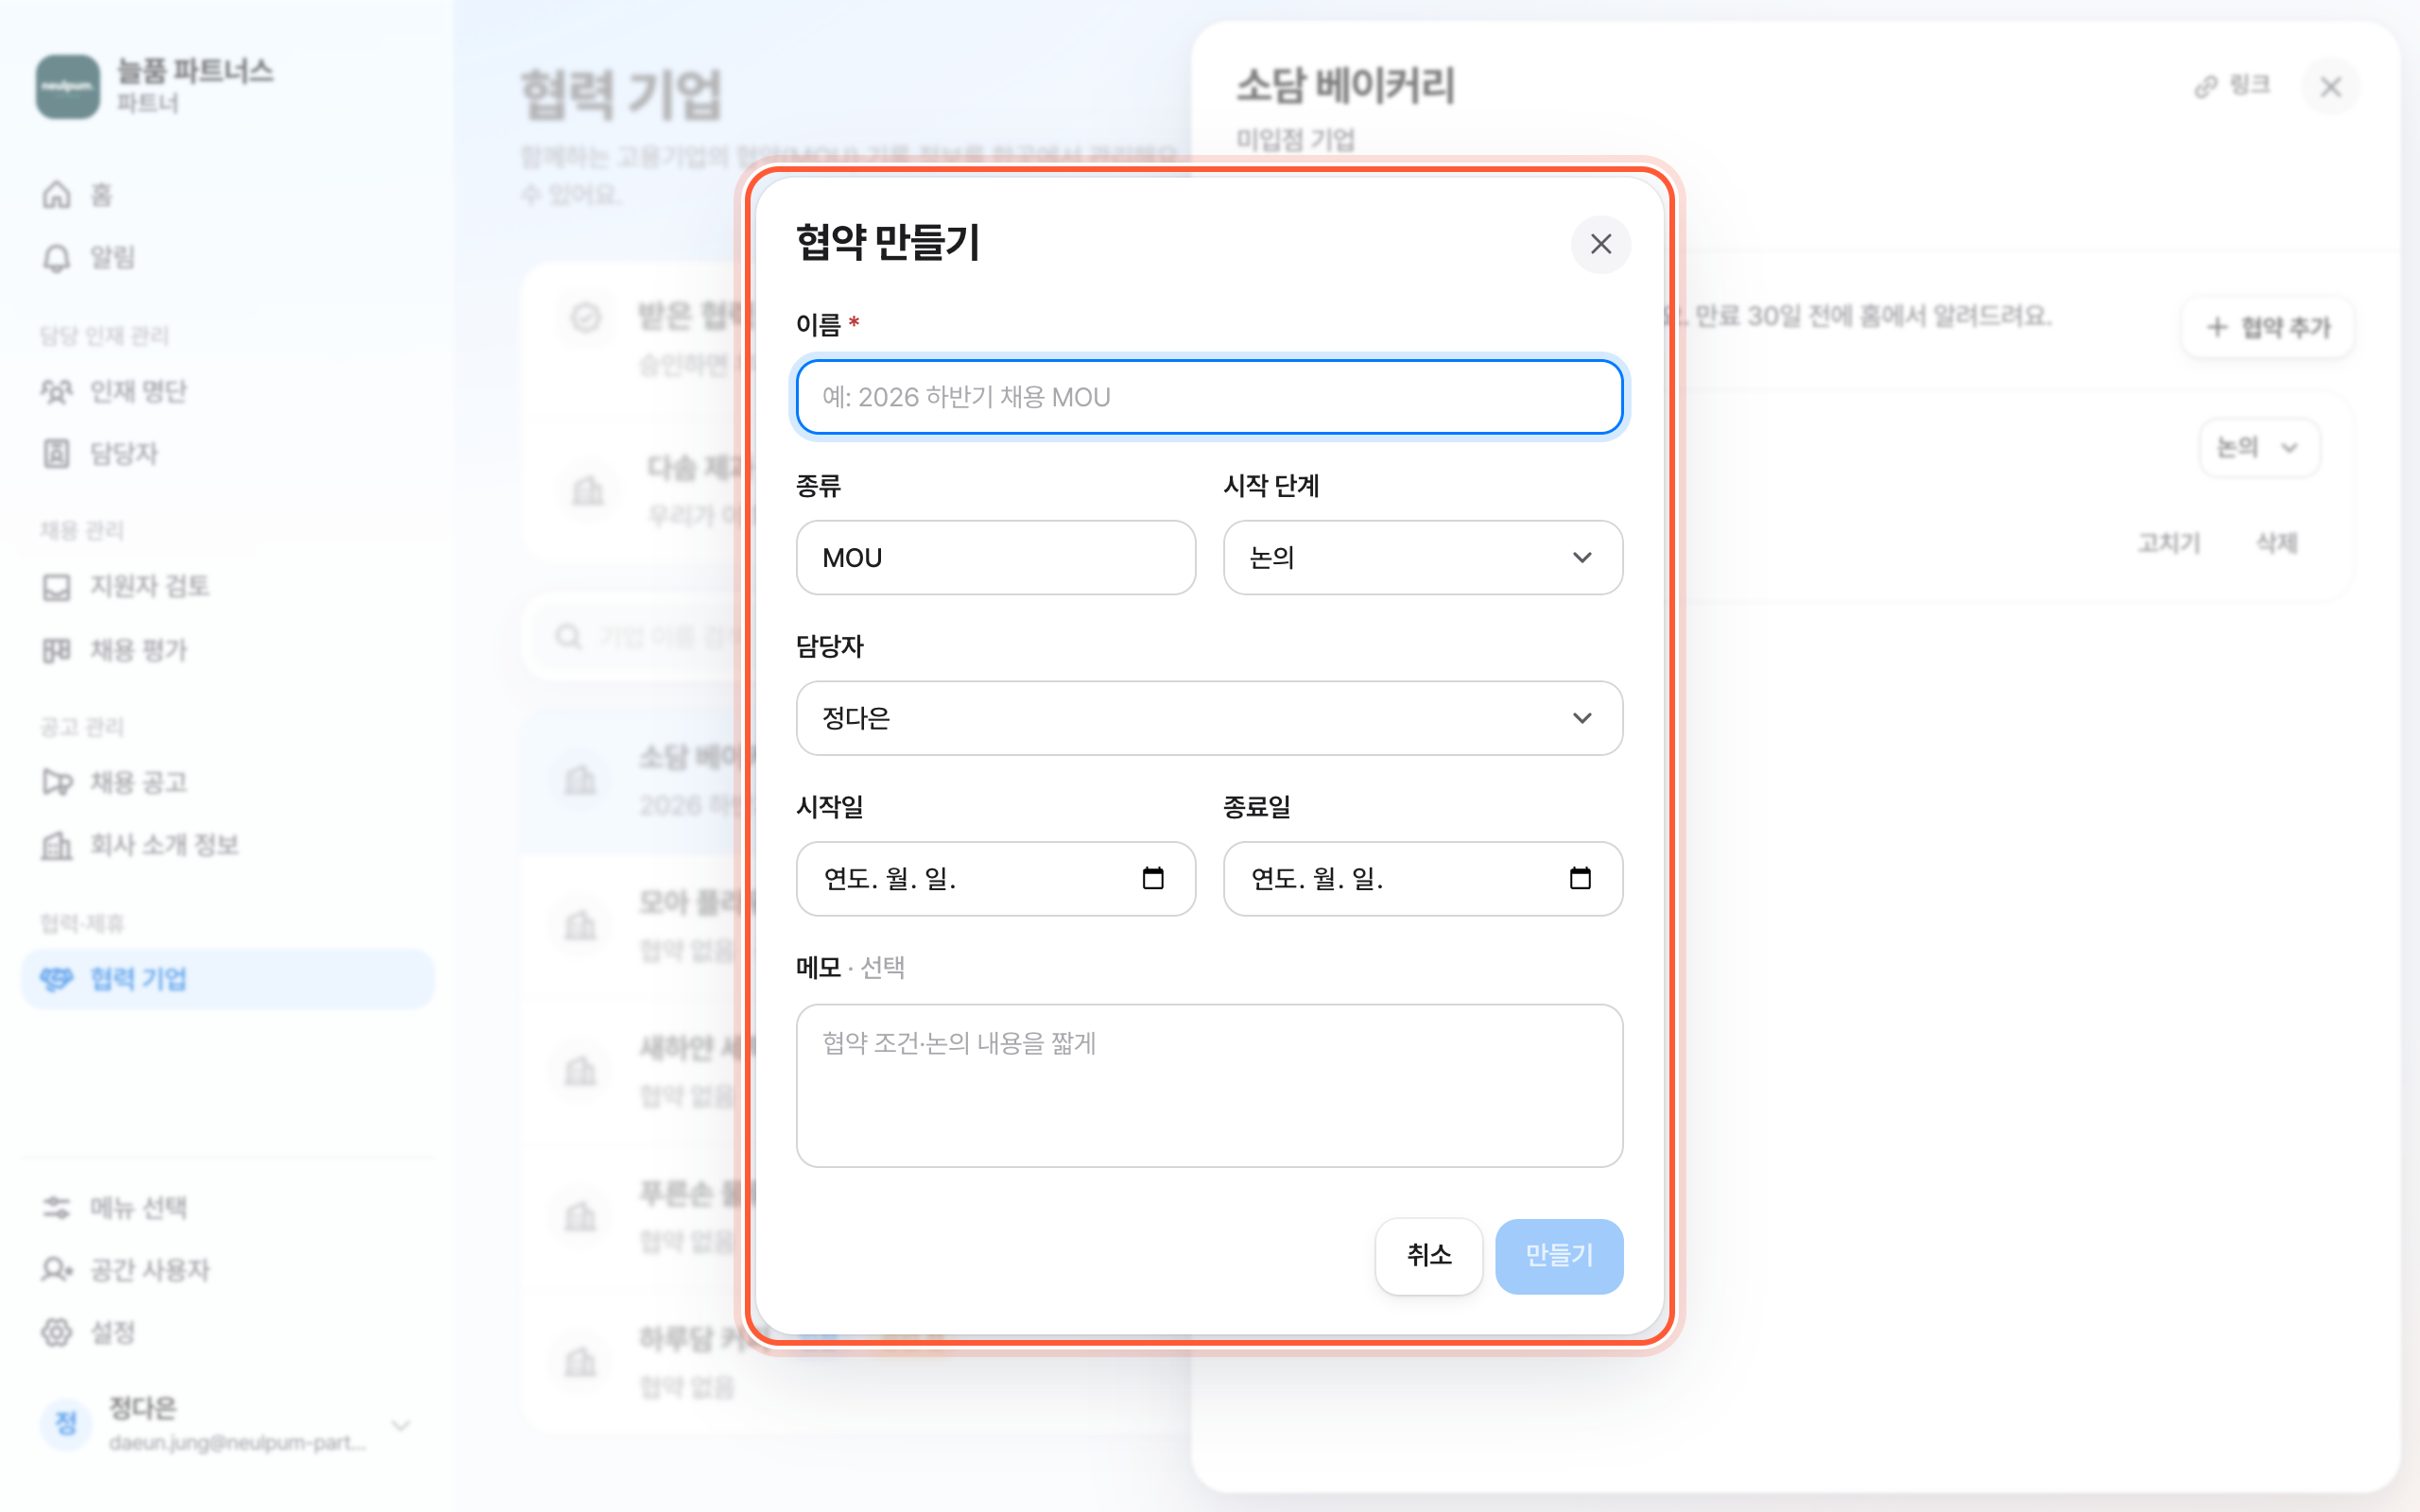Screen dimensions: 2420x1512
Task: Click the 공간 사용자 person icon
Action: (57, 1270)
